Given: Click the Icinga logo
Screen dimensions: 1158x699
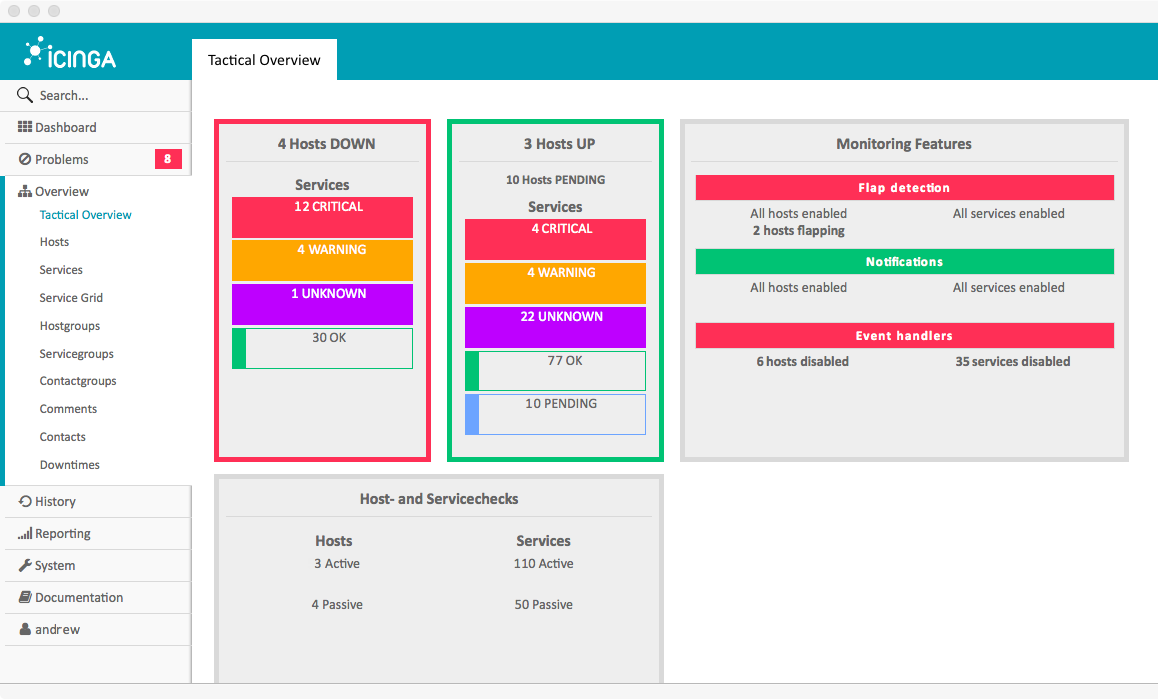Looking at the screenshot, I should click(70, 53).
